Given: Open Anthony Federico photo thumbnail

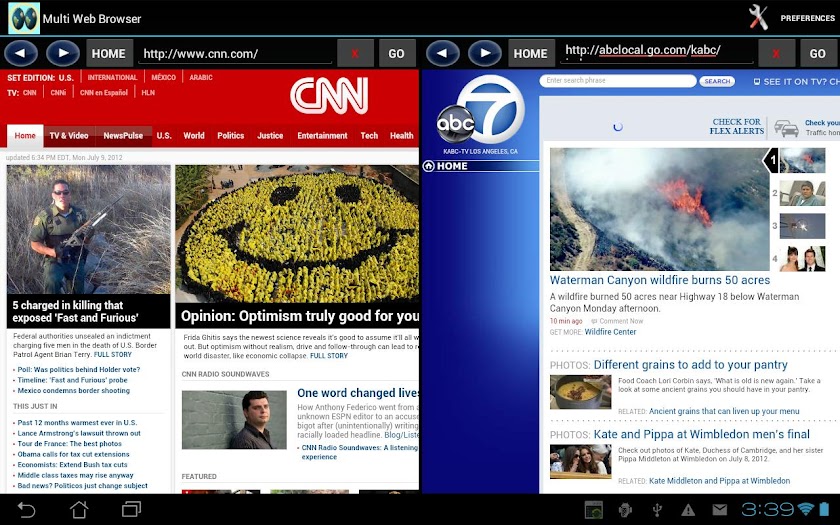Looking at the screenshot, I should pyautogui.click(x=234, y=419).
